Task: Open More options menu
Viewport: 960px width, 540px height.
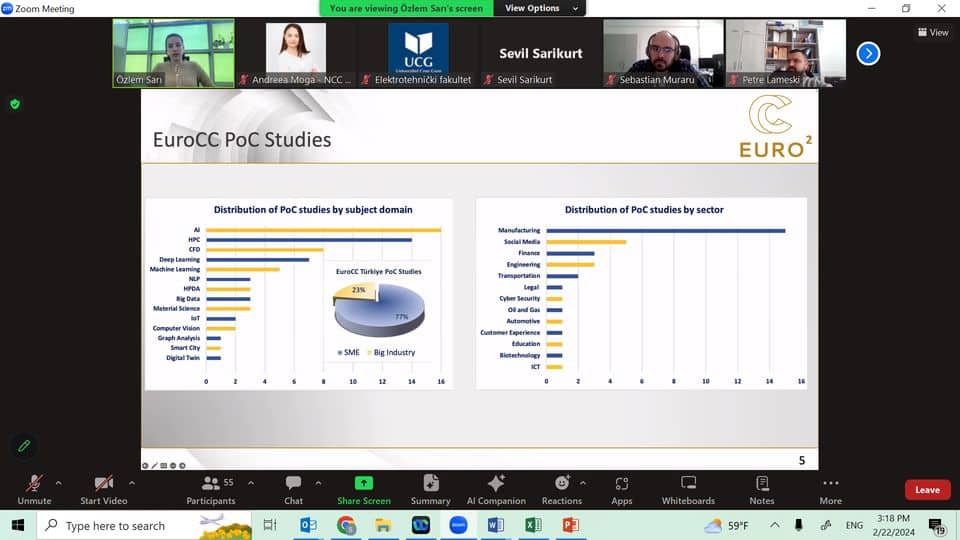Action: [831, 489]
